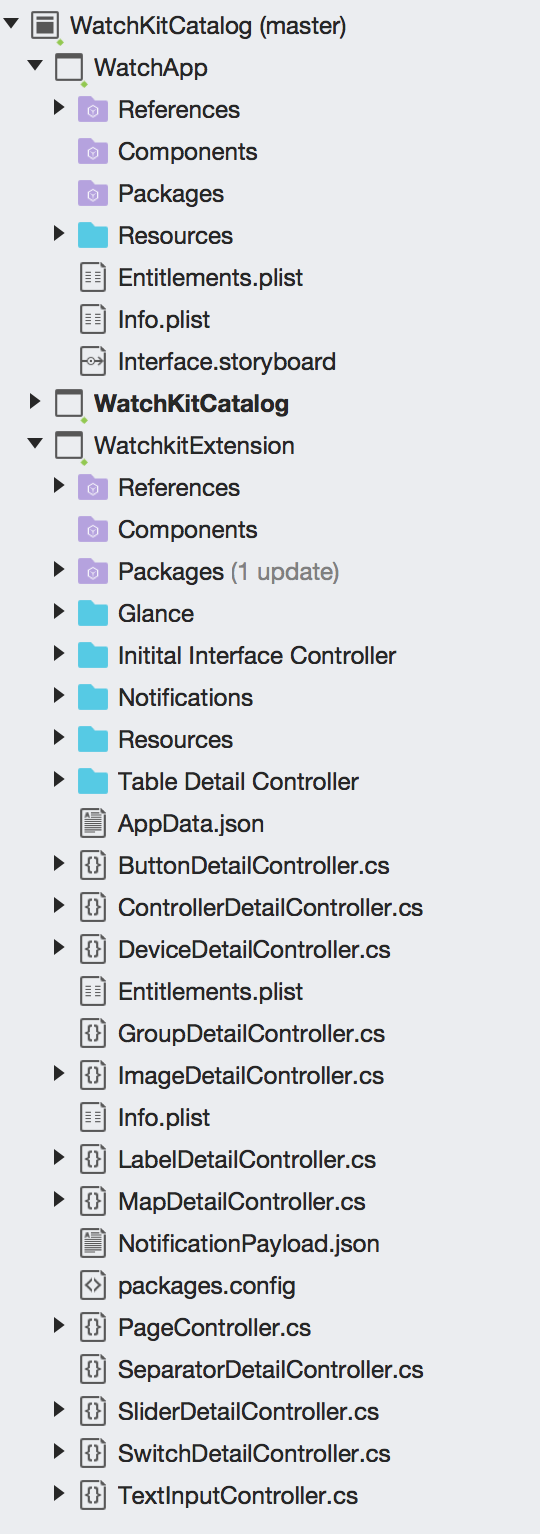Viewport: 540px width, 1534px height.
Task: Open the Interface.storyboard file icon
Action: (92, 361)
